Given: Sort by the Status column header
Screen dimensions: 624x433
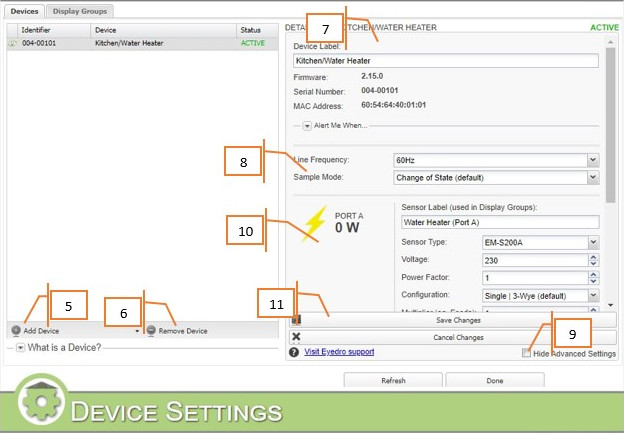Looking at the screenshot, I should (257, 30).
